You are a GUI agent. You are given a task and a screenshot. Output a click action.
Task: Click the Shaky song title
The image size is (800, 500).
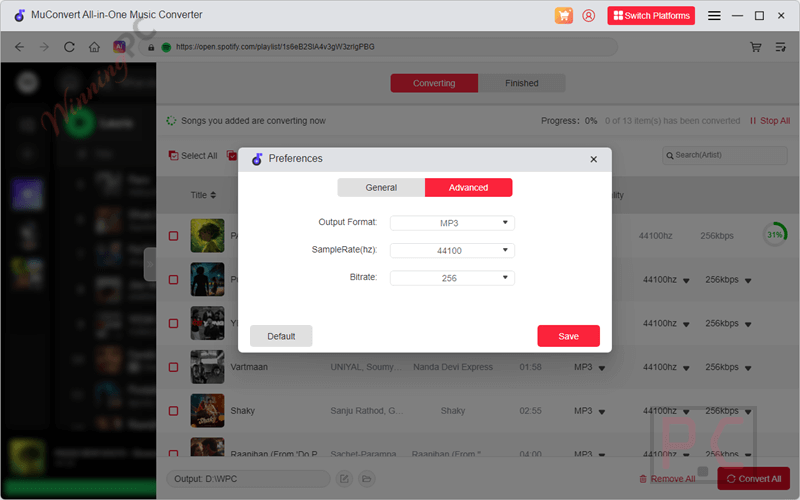242,411
